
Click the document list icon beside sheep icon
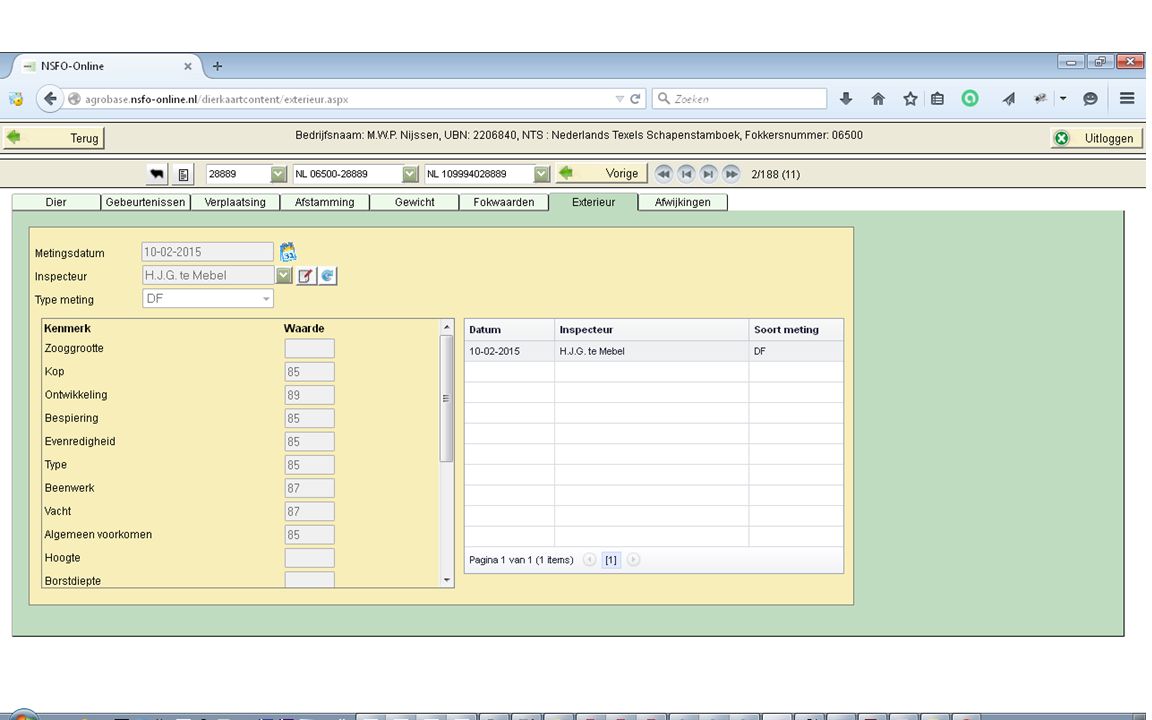click(x=183, y=174)
